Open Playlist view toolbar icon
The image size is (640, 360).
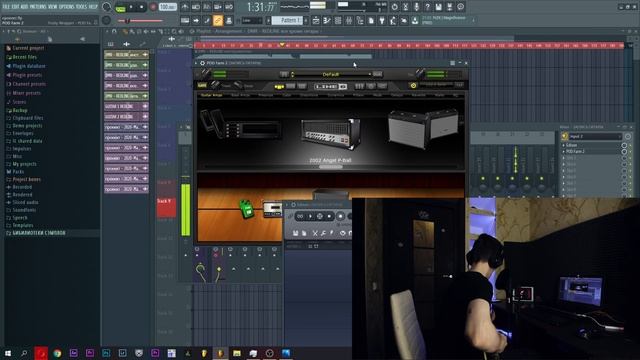316,20
